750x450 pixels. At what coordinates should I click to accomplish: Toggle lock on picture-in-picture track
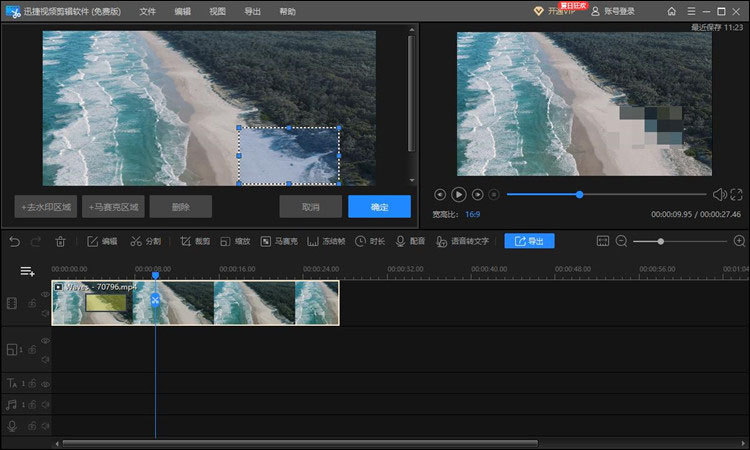(32, 350)
